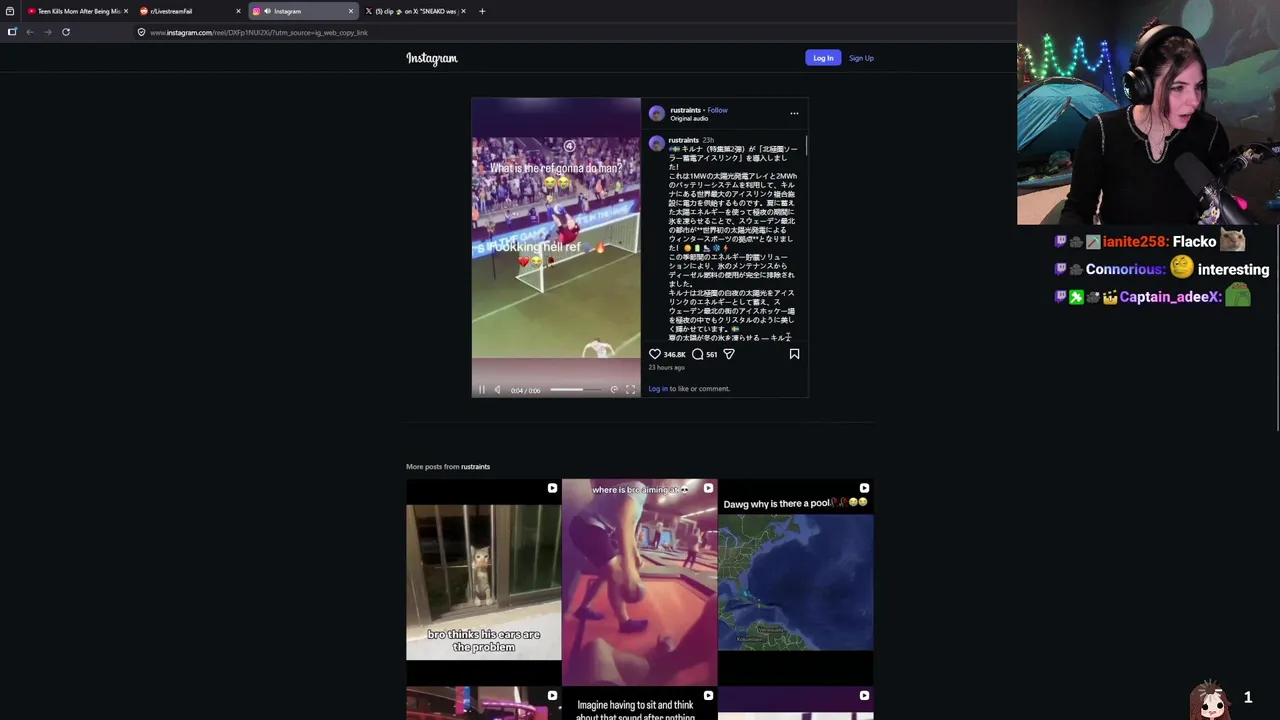
Task: Follow the rustraints account
Action: point(718,110)
